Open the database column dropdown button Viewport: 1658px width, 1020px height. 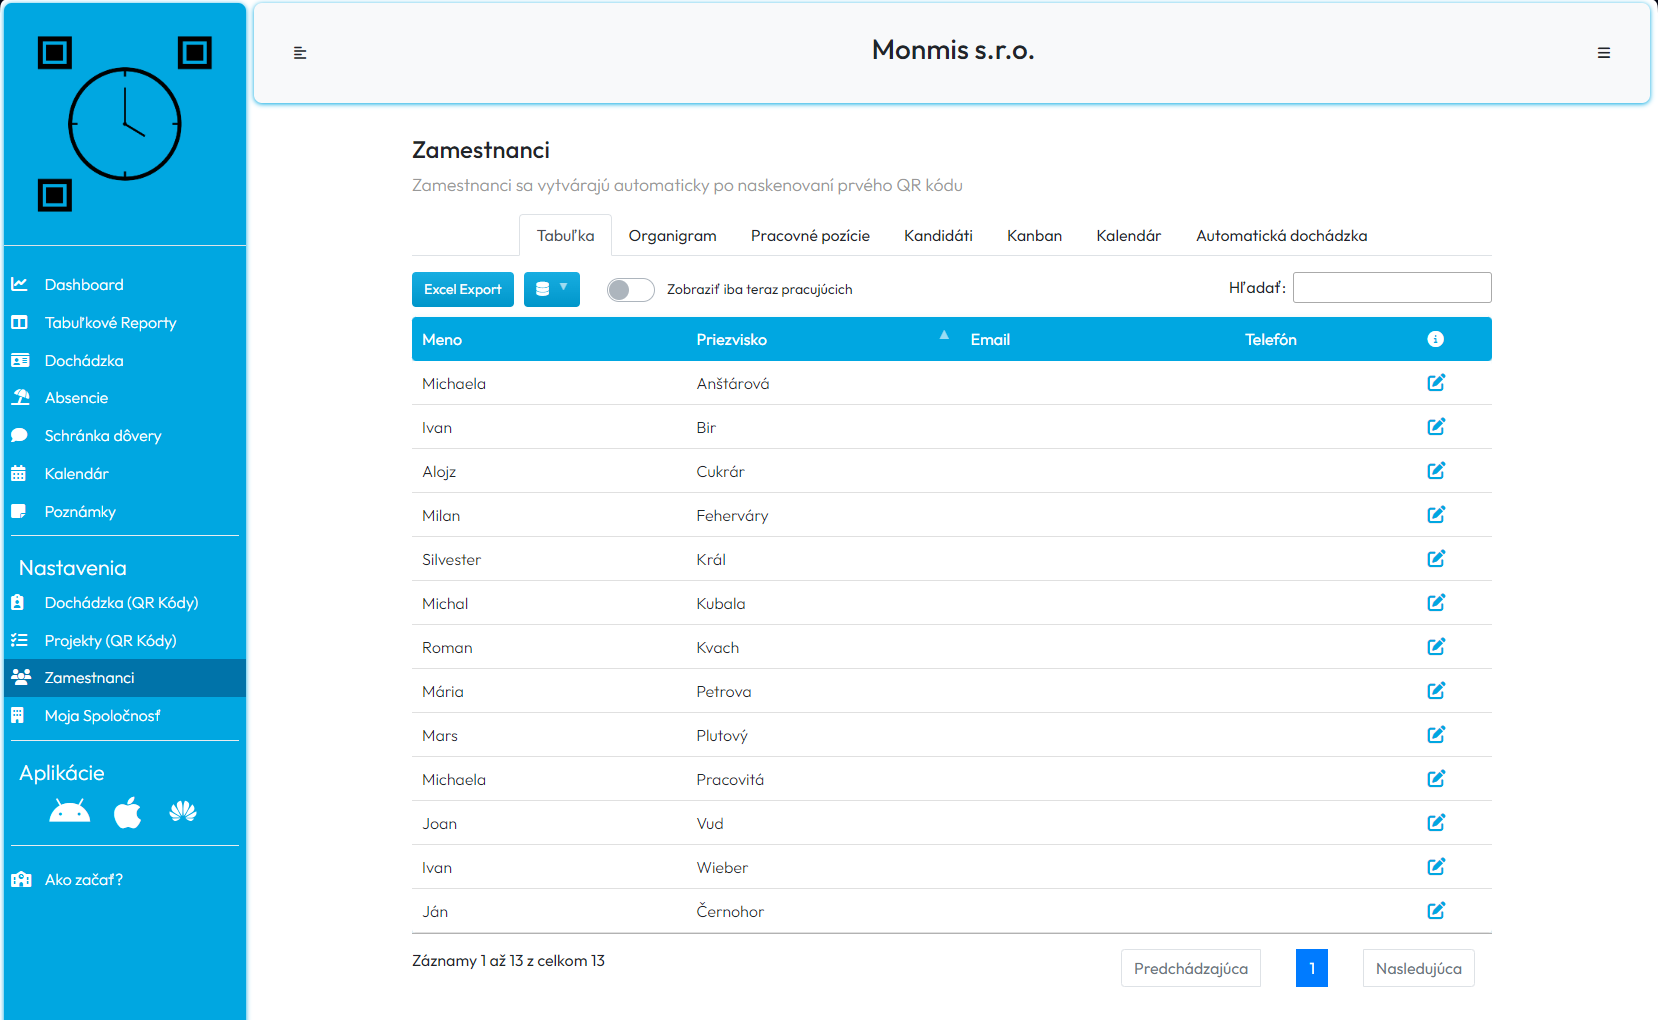[x=552, y=289]
